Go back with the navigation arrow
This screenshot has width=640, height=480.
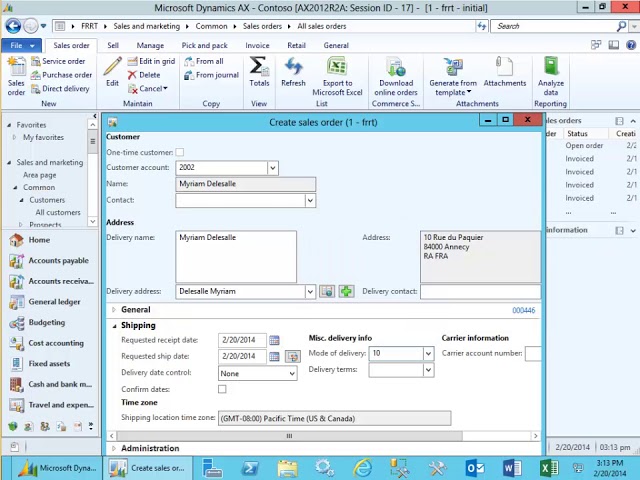coord(13,26)
